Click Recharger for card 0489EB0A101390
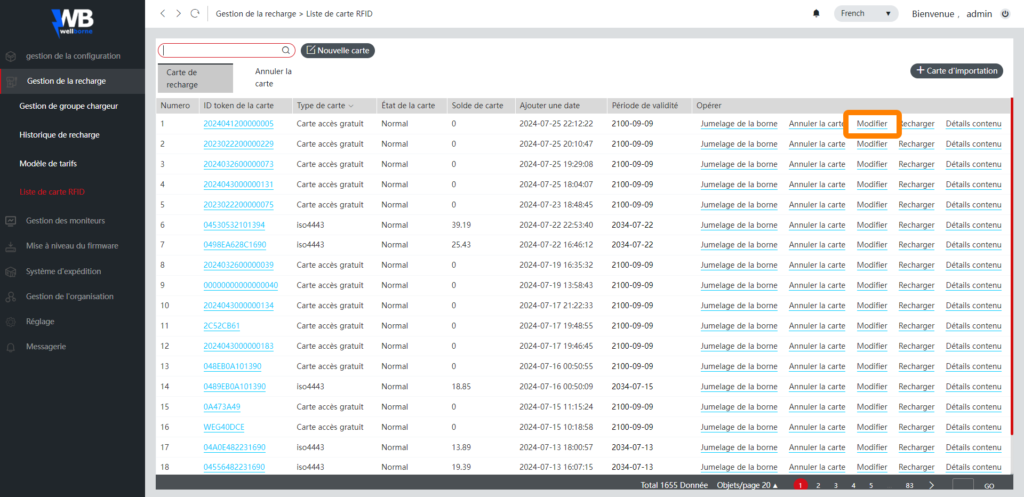This screenshot has height=497, width=1024. pyautogui.click(x=916, y=386)
